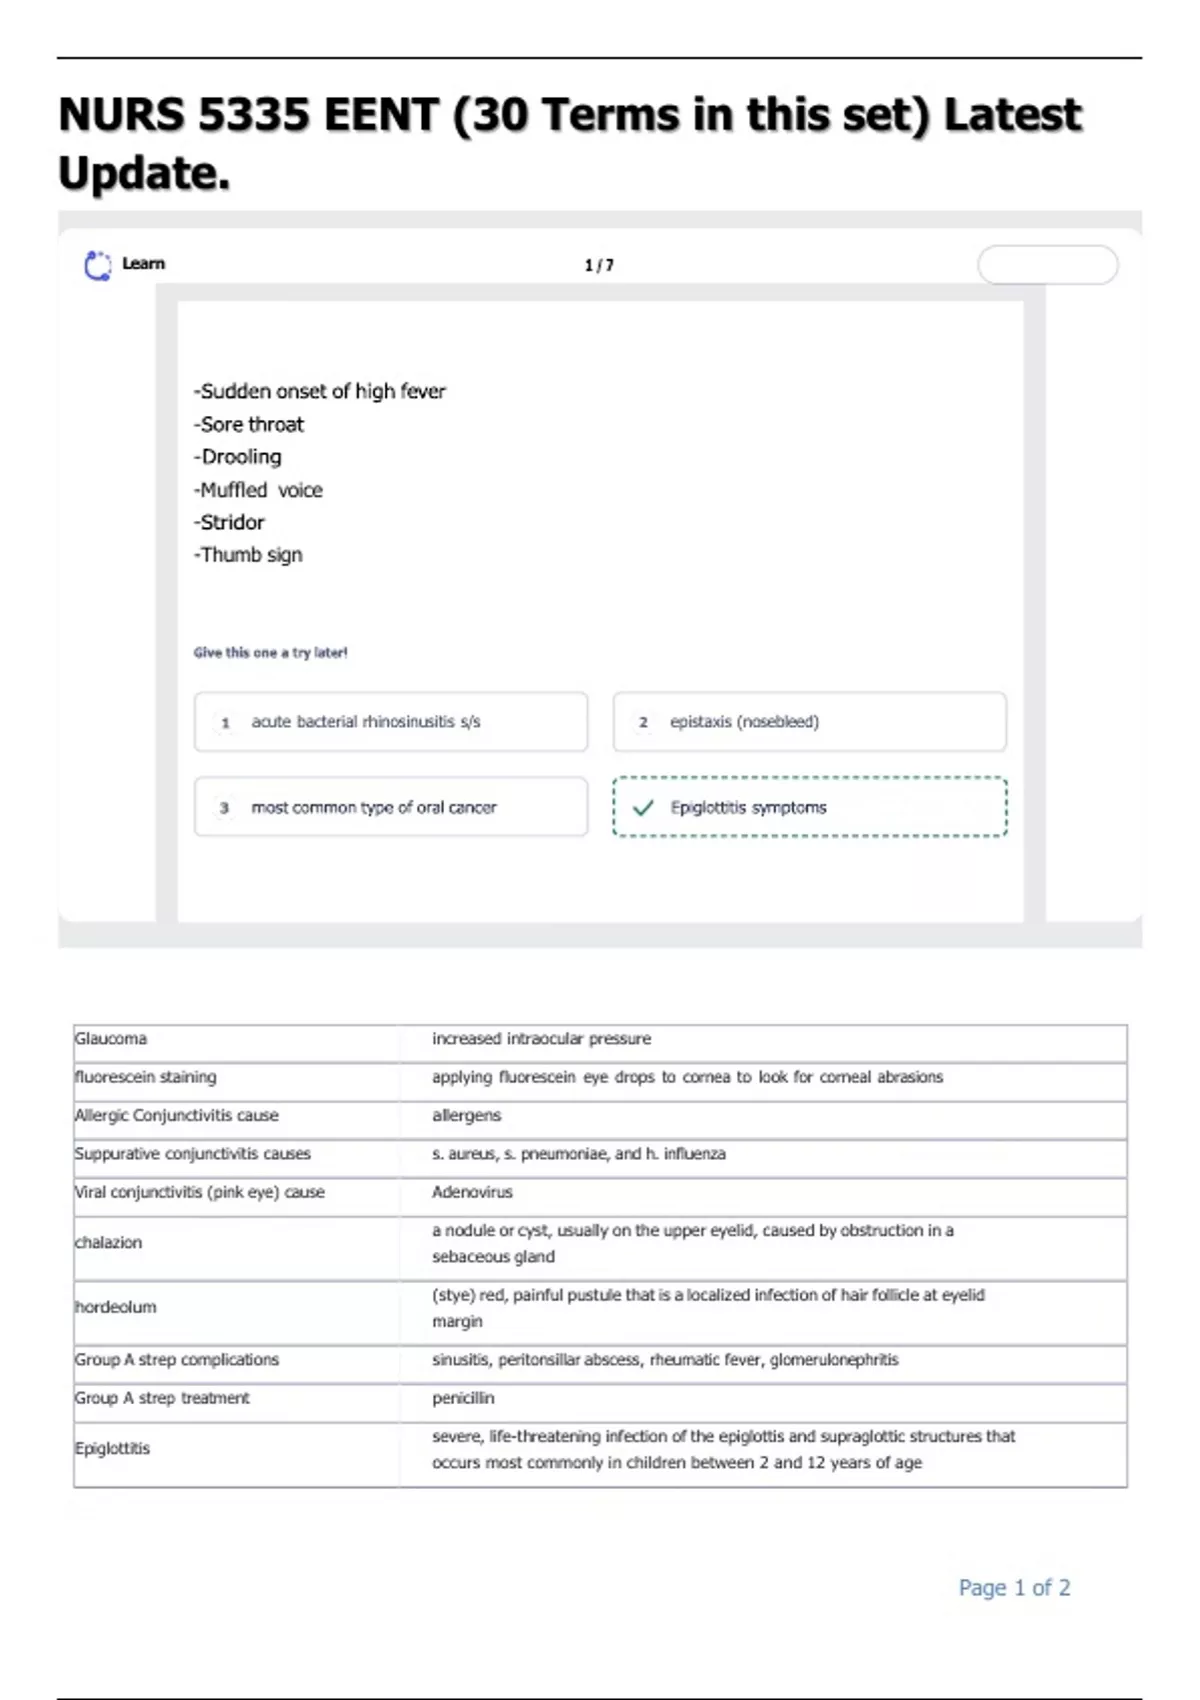Click the empty rounded field at top right
The height and width of the screenshot is (1700, 1200).
click(x=1047, y=265)
